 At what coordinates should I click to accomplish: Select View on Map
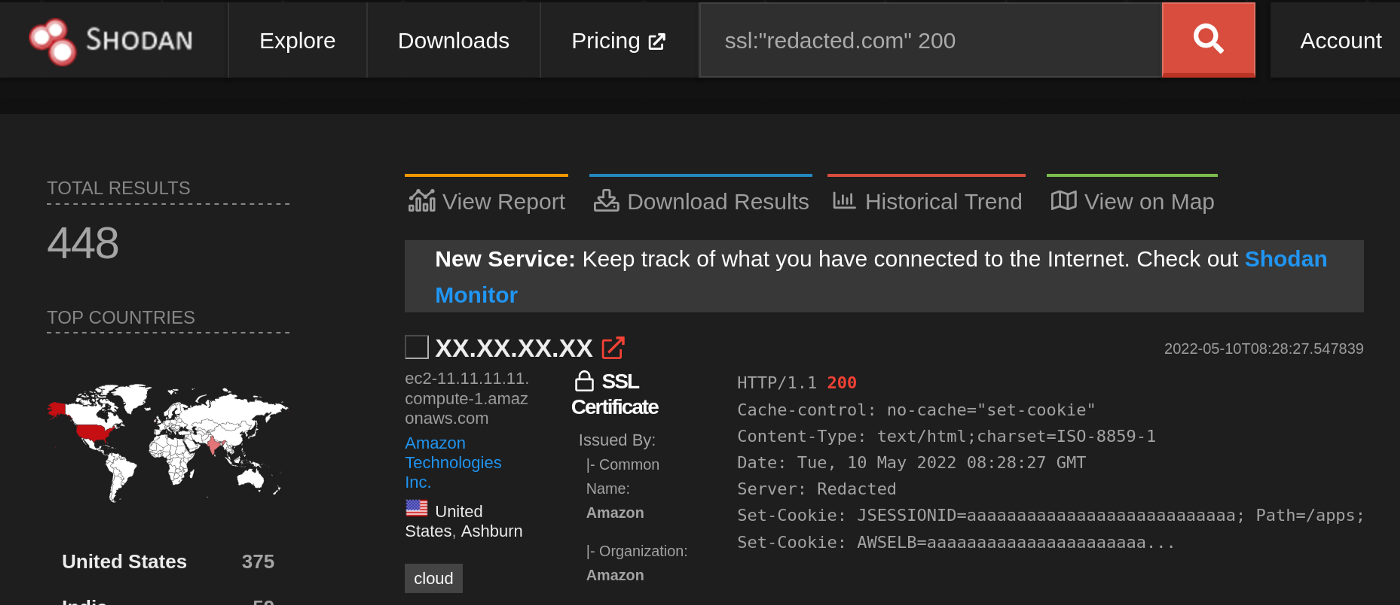[1132, 201]
